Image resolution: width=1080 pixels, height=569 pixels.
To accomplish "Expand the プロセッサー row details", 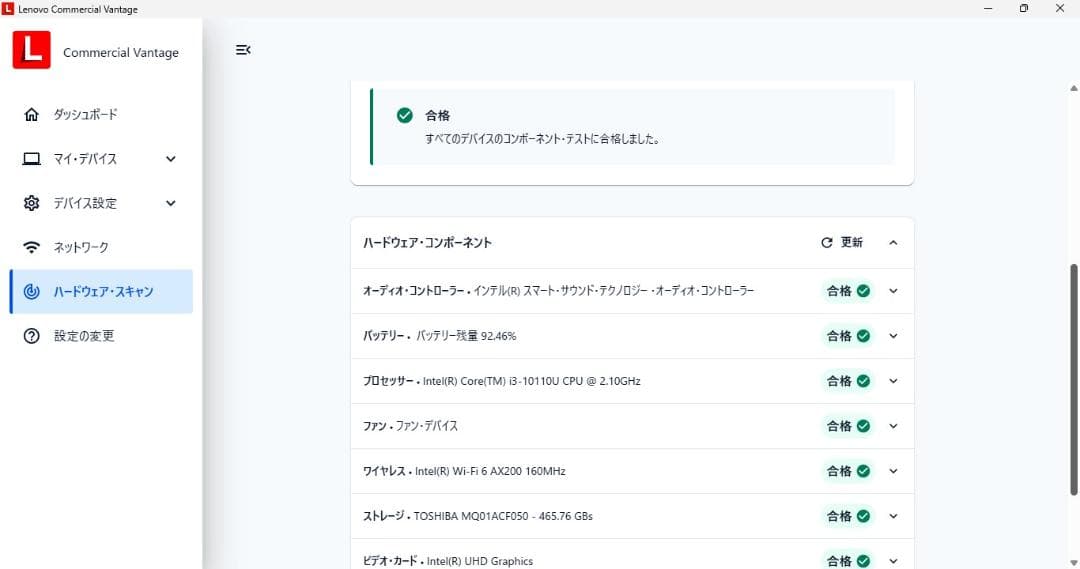I will [x=893, y=381].
